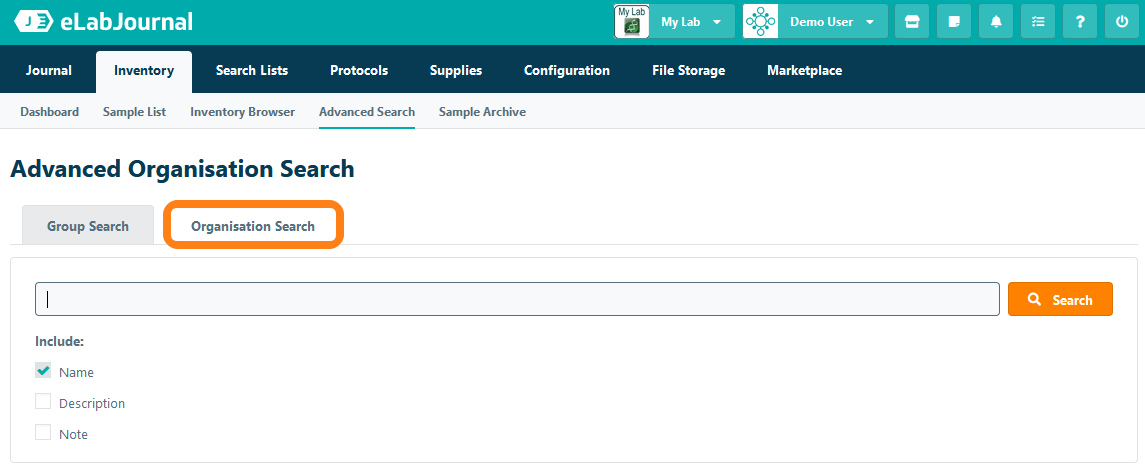Go to the Inventory Browser link
Screen dimensions: 1145x471
242,112
